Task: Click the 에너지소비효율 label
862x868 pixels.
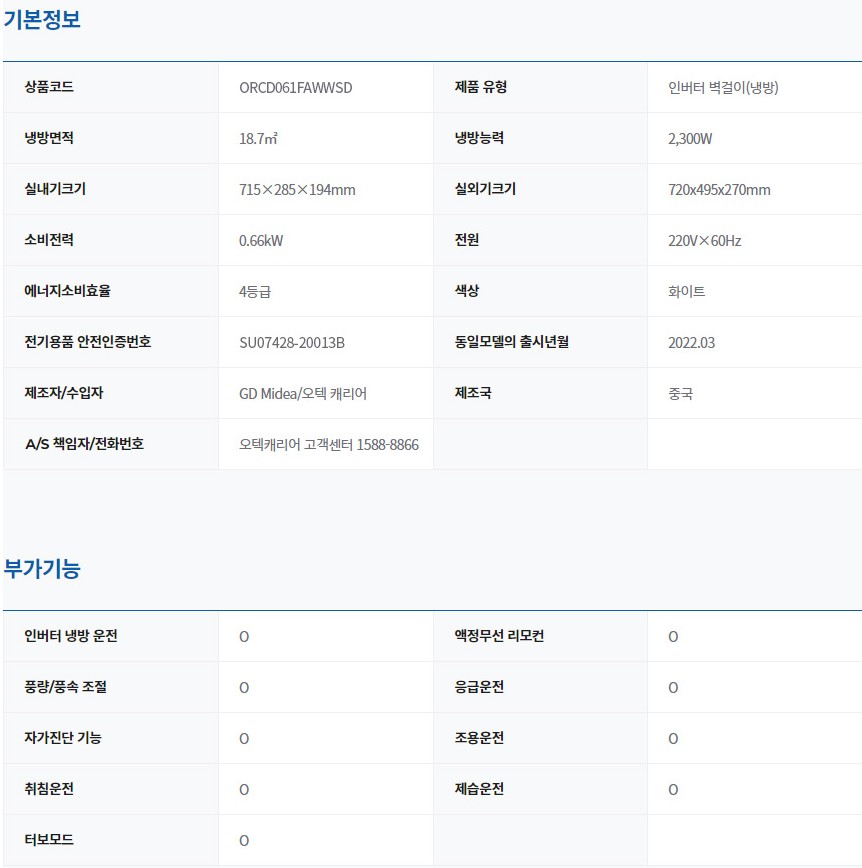Action: click(68, 291)
